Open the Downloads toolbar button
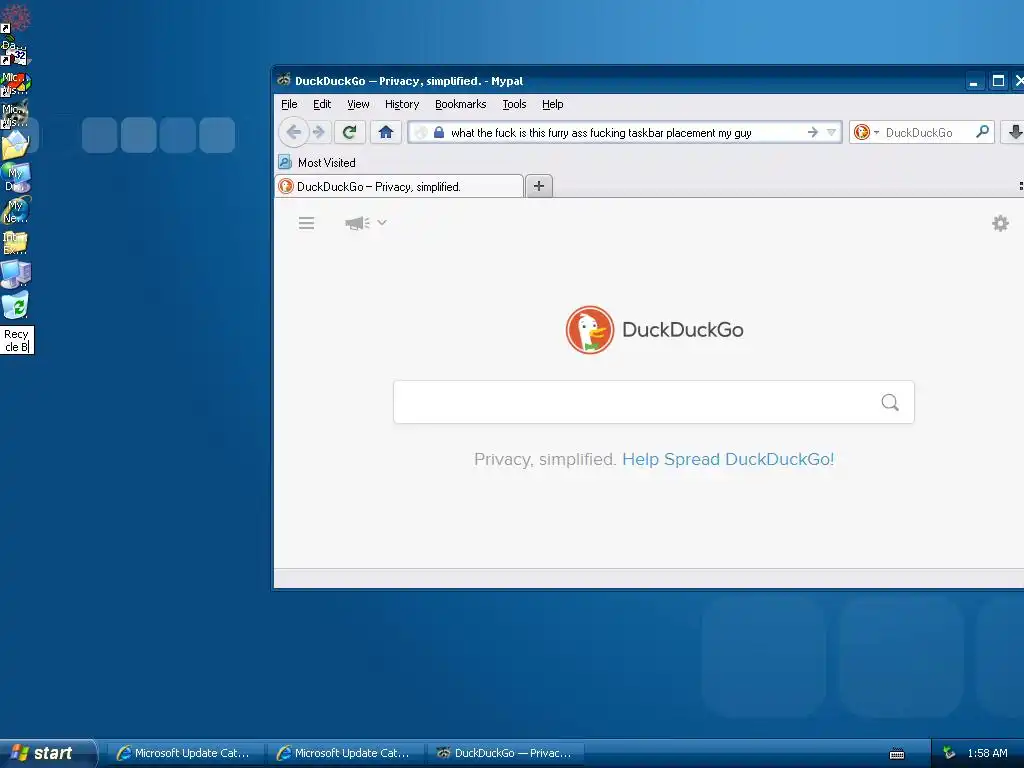 pos(1014,133)
